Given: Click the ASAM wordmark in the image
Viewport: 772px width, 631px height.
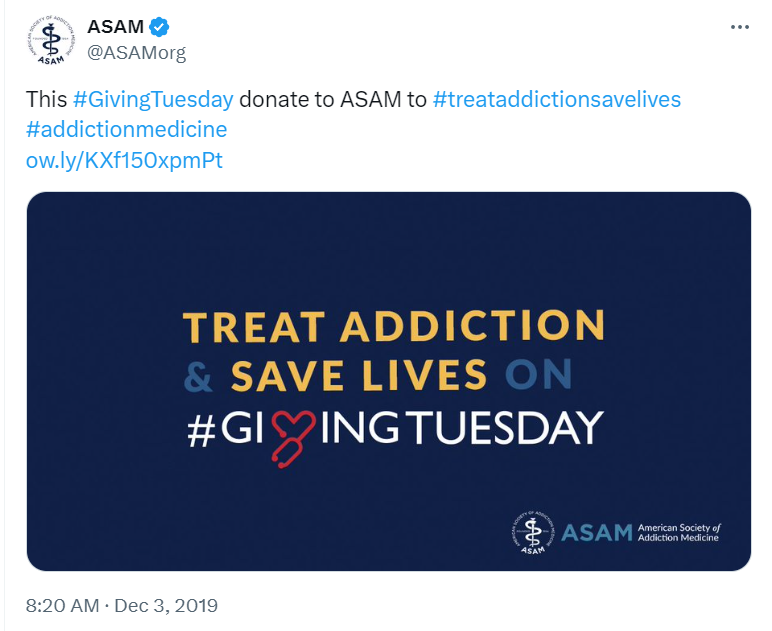Looking at the screenshot, I should click(x=596, y=532).
